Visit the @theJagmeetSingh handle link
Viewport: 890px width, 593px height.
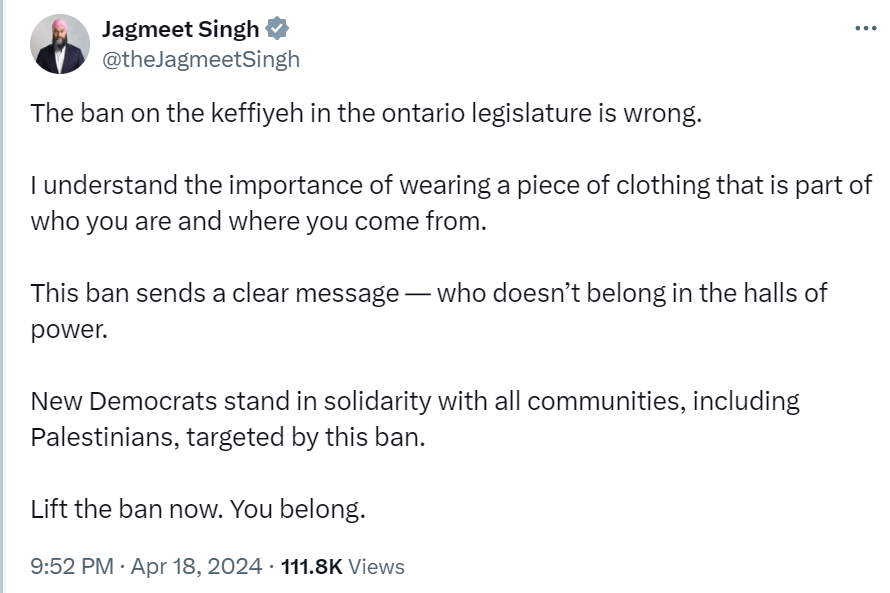click(201, 60)
